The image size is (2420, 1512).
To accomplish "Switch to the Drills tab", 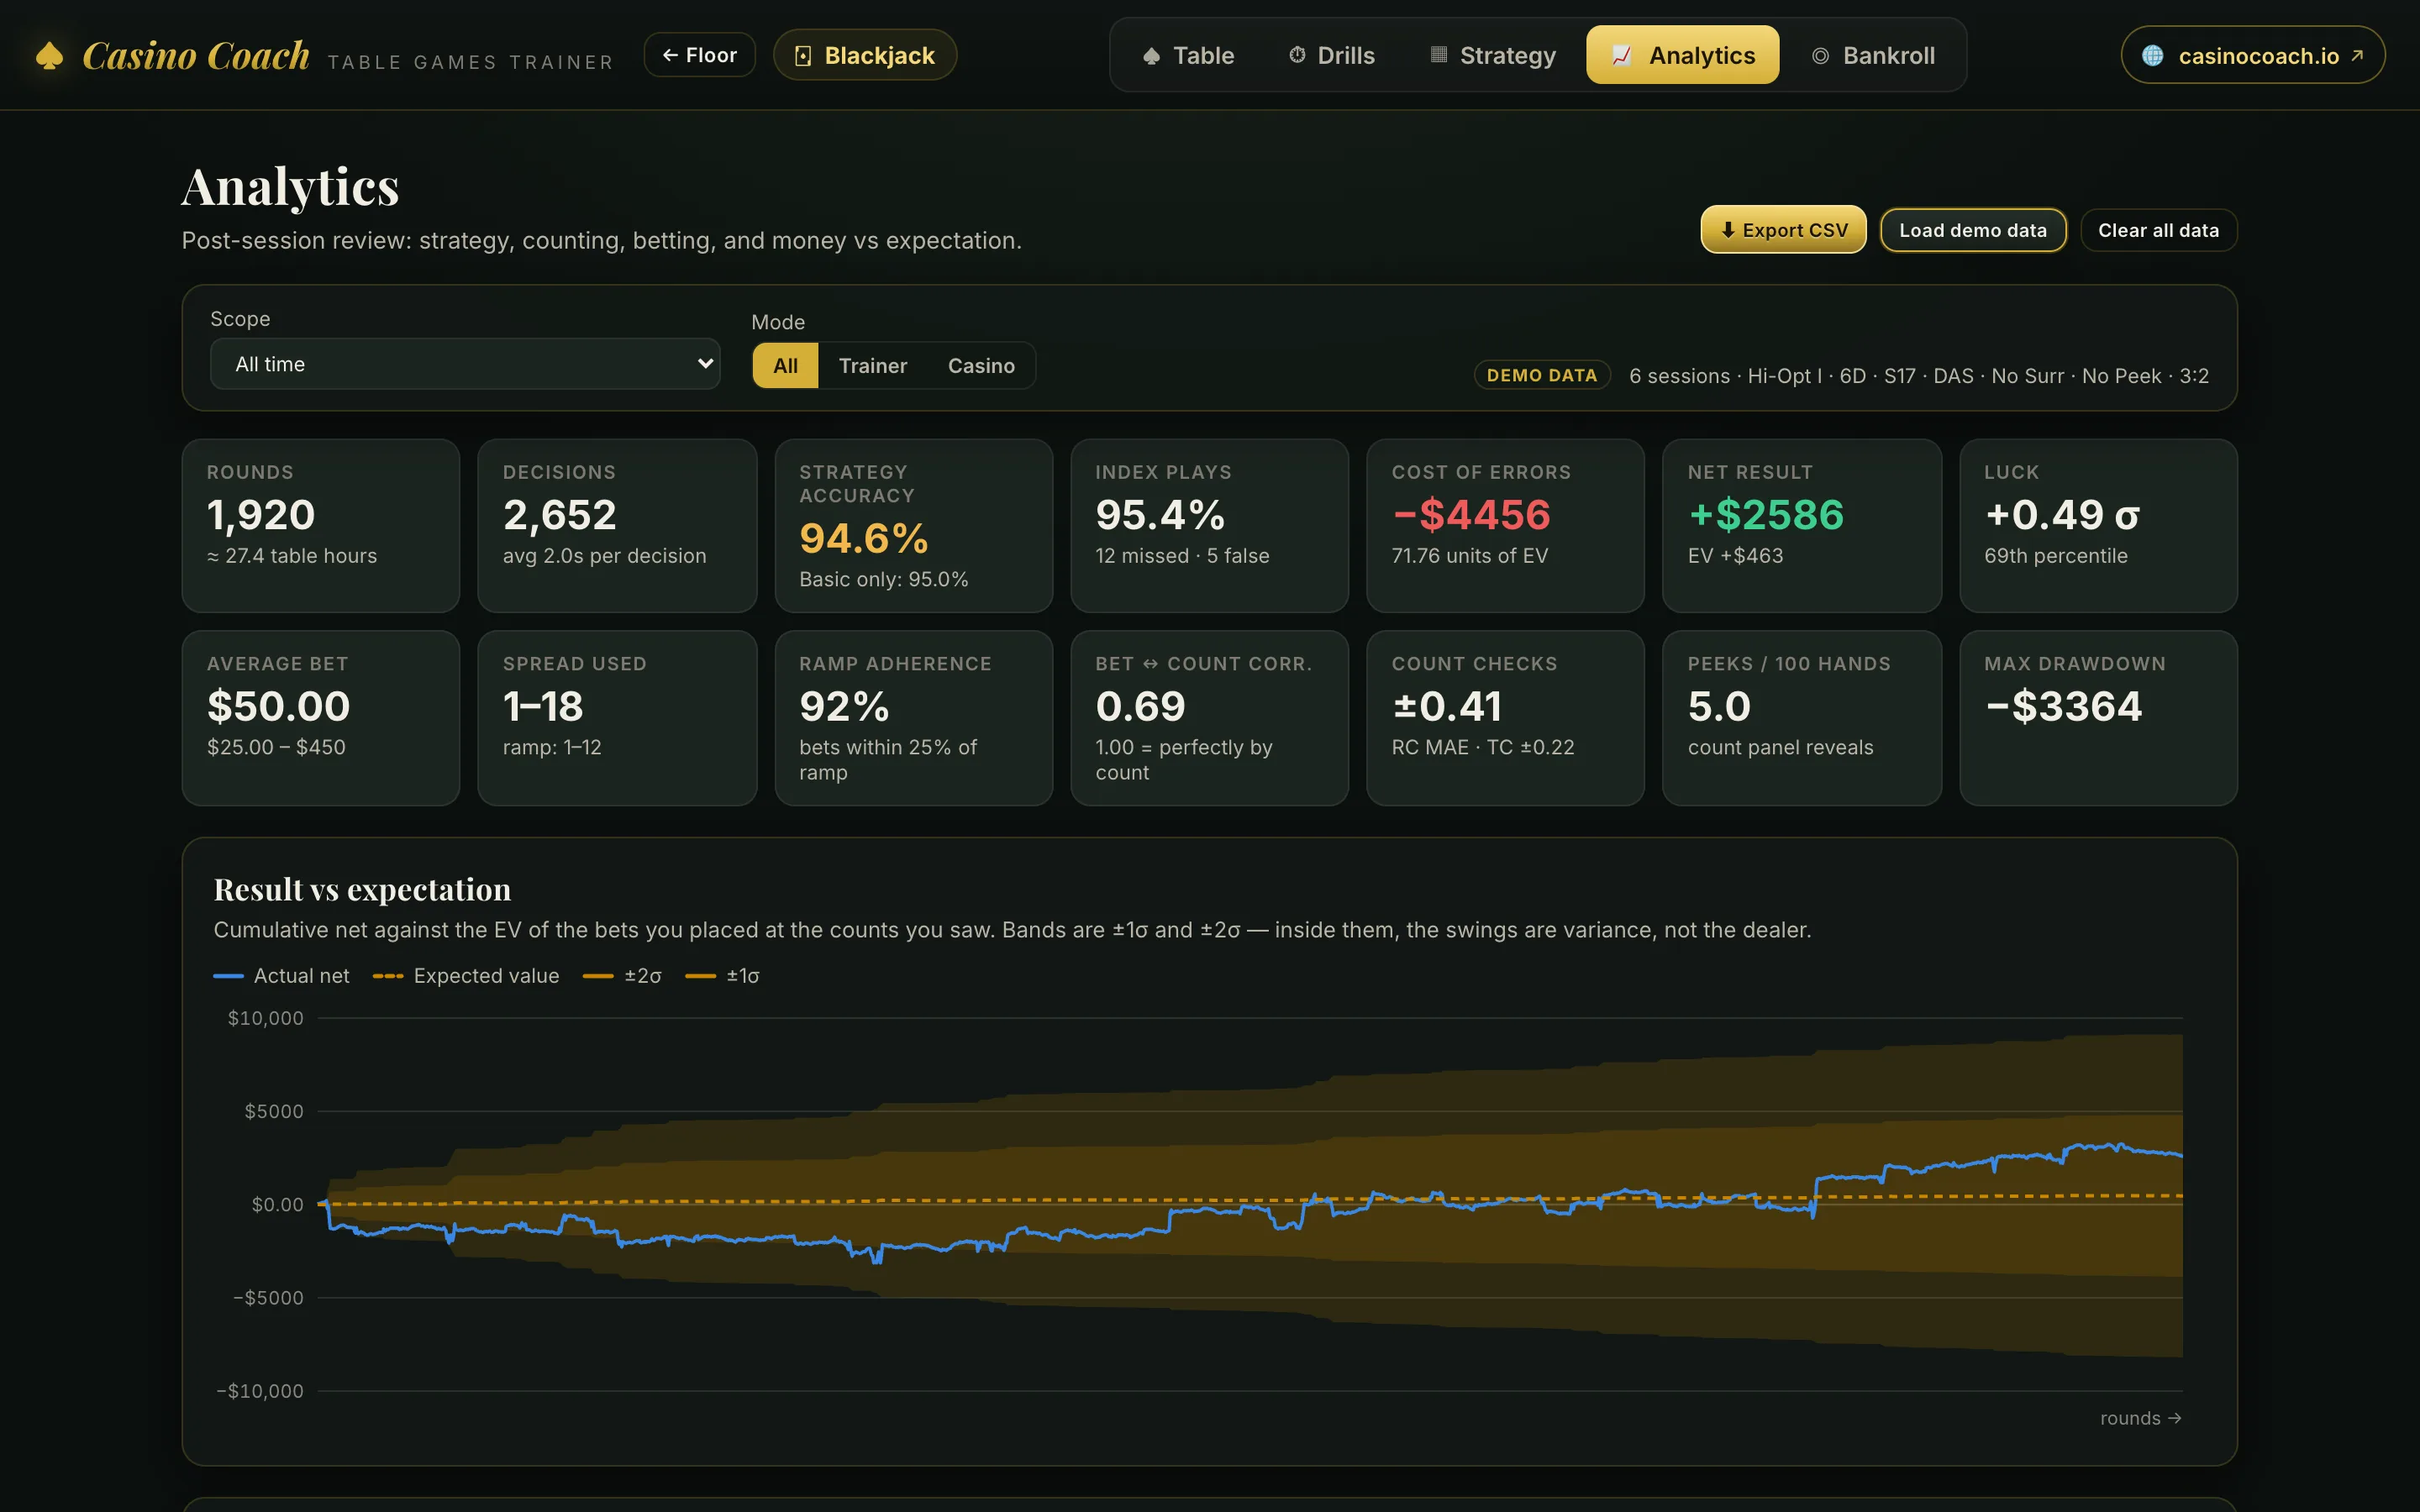I will click(x=1331, y=56).
